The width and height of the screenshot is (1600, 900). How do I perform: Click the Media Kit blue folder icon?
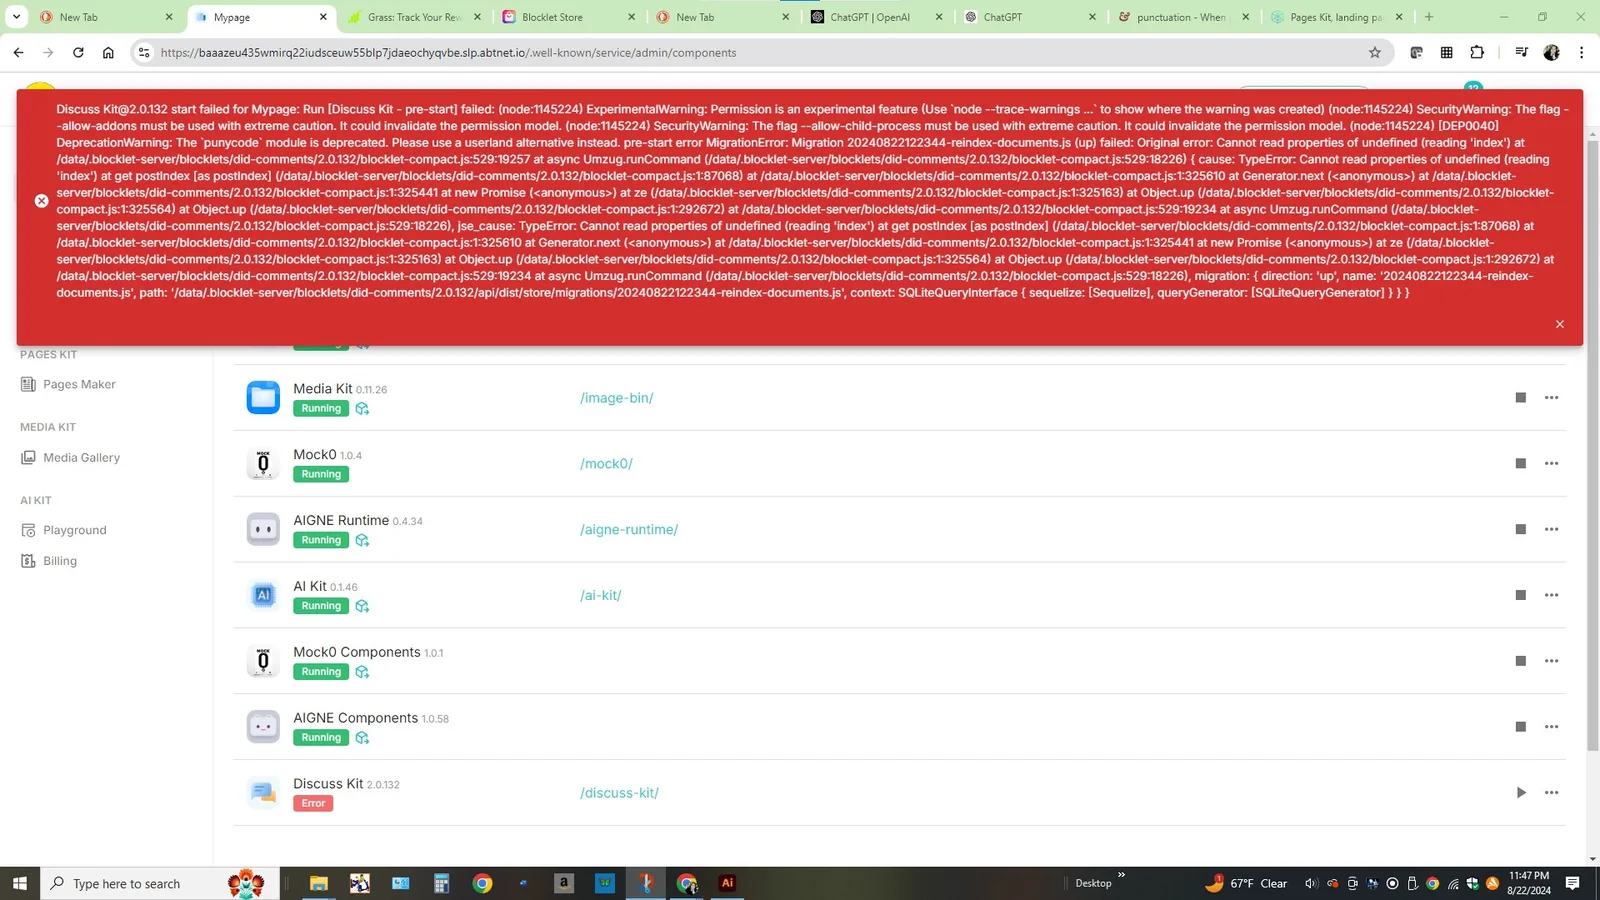pyautogui.click(x=263, y=398)
